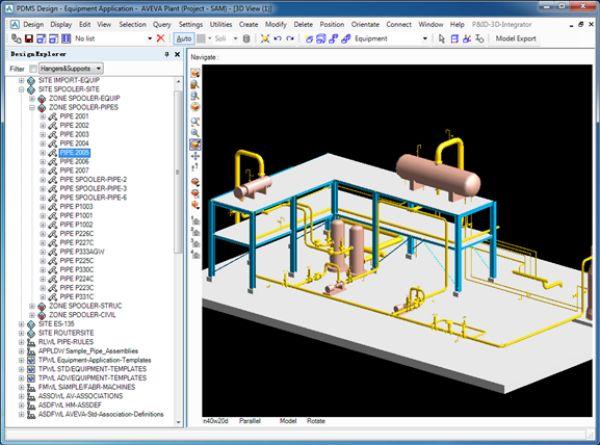Open the Solid dropdown arrow in toolbar
The image size is (600, 445).
coord(235,39)
